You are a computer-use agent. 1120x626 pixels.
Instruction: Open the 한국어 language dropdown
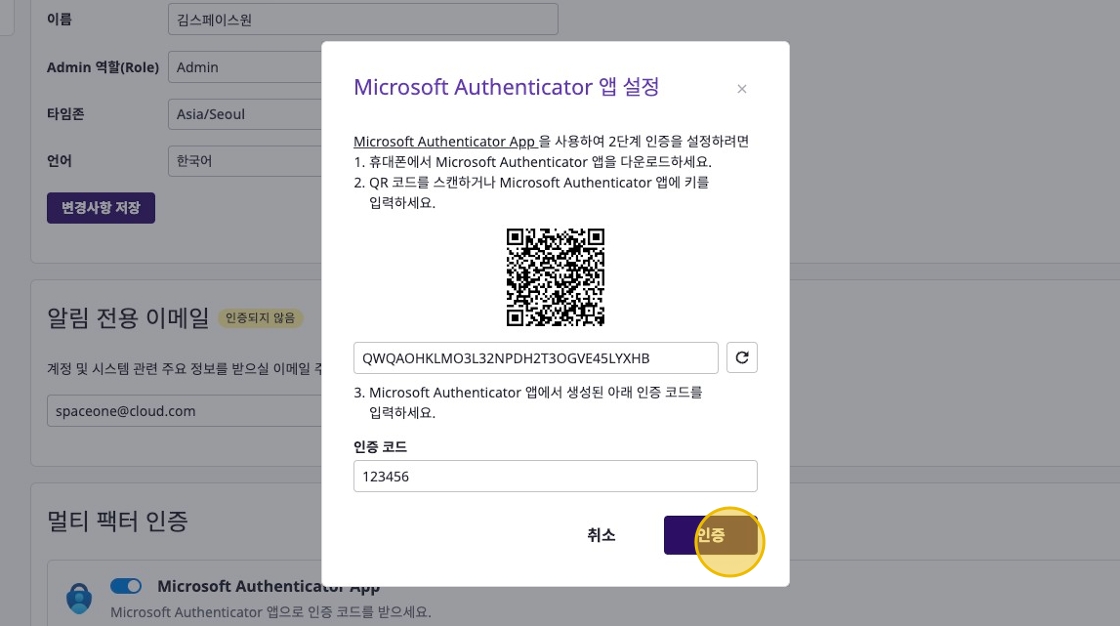[245, 161]
